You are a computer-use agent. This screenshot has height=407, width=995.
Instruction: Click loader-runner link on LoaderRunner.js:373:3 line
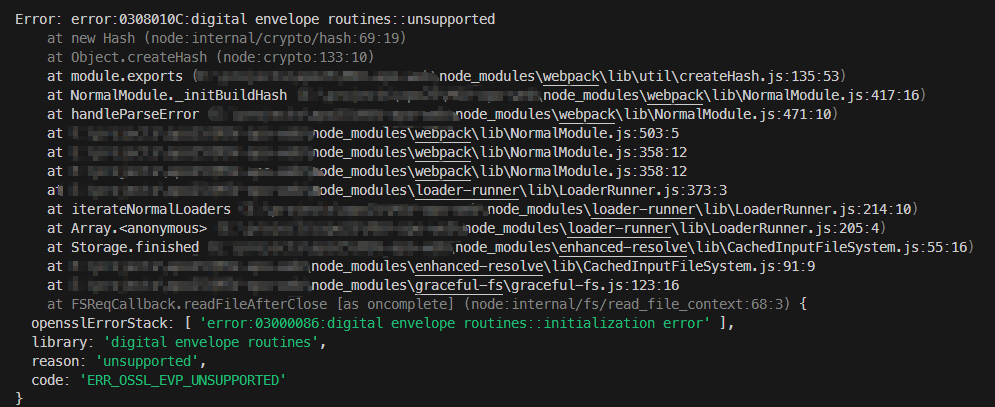point(461,190)
